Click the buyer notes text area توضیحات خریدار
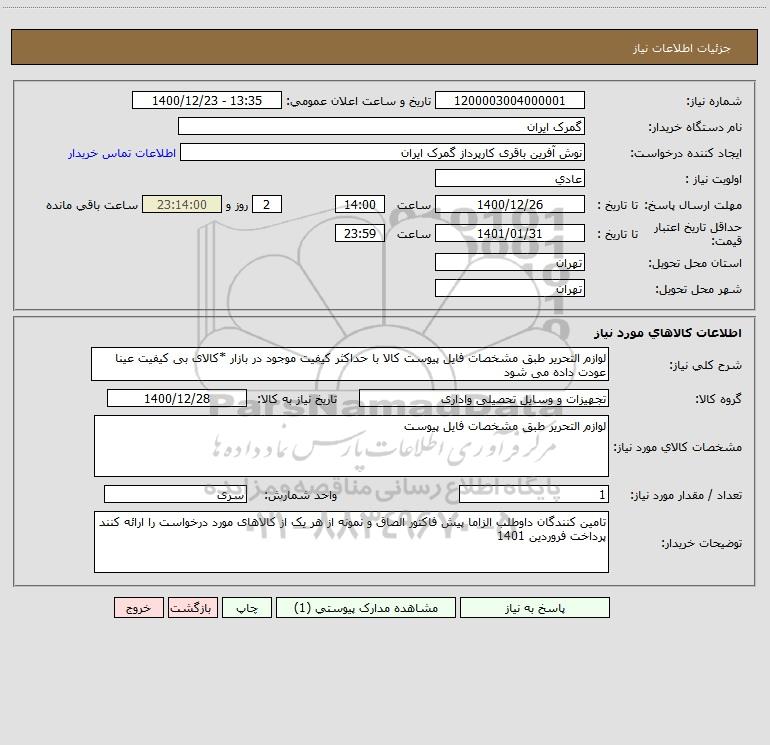 pos(351,542)
